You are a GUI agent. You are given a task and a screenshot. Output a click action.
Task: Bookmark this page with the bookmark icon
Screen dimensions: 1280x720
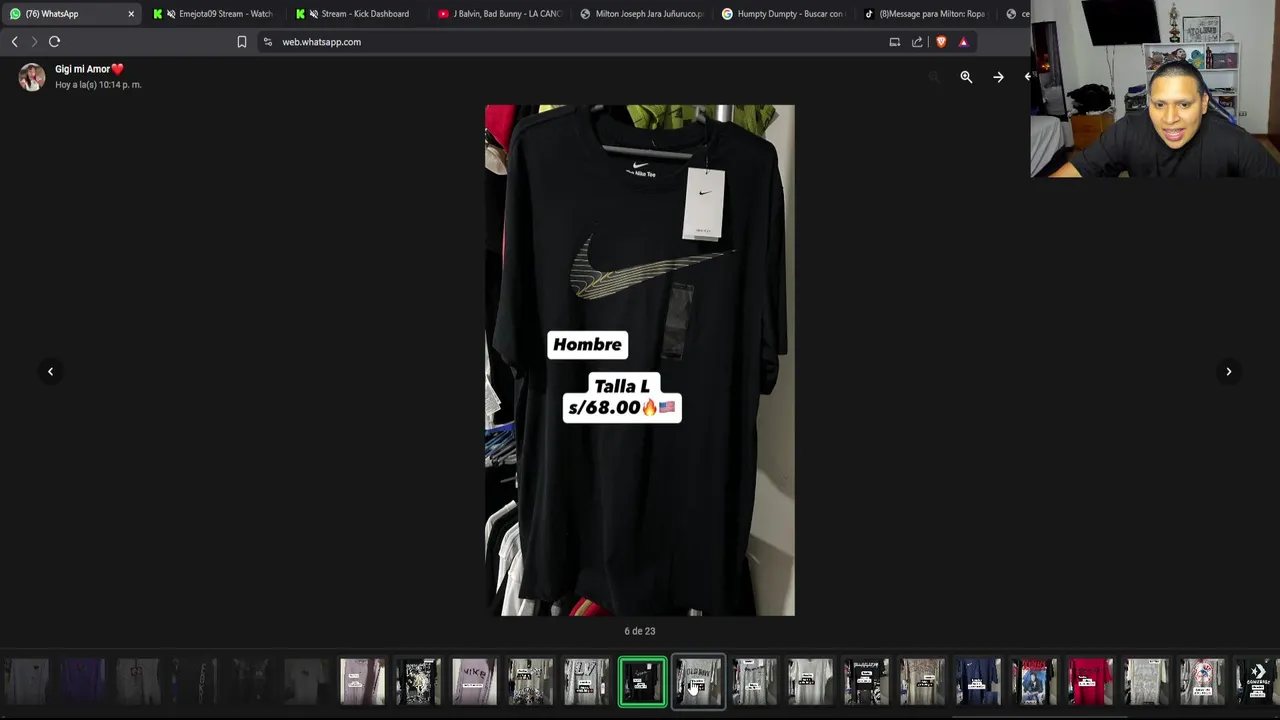point(242,42)
